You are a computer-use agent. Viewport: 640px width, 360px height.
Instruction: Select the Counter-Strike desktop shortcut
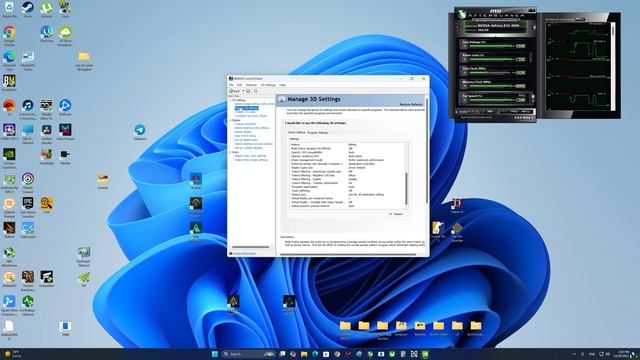click(438, 230)
